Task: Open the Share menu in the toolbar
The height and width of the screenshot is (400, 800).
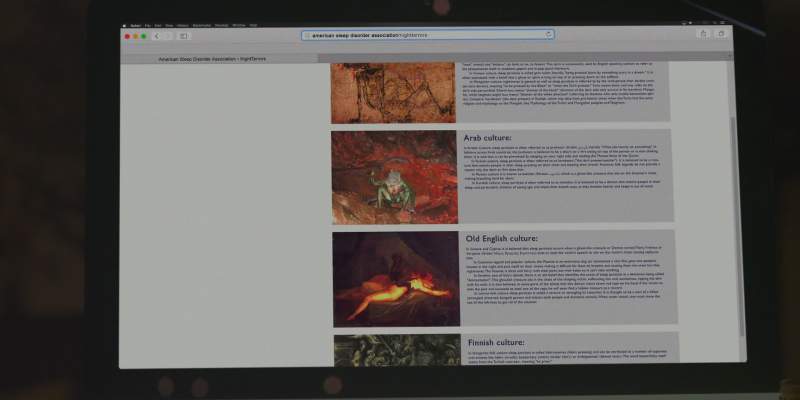Action: click(x=703, y=34)
